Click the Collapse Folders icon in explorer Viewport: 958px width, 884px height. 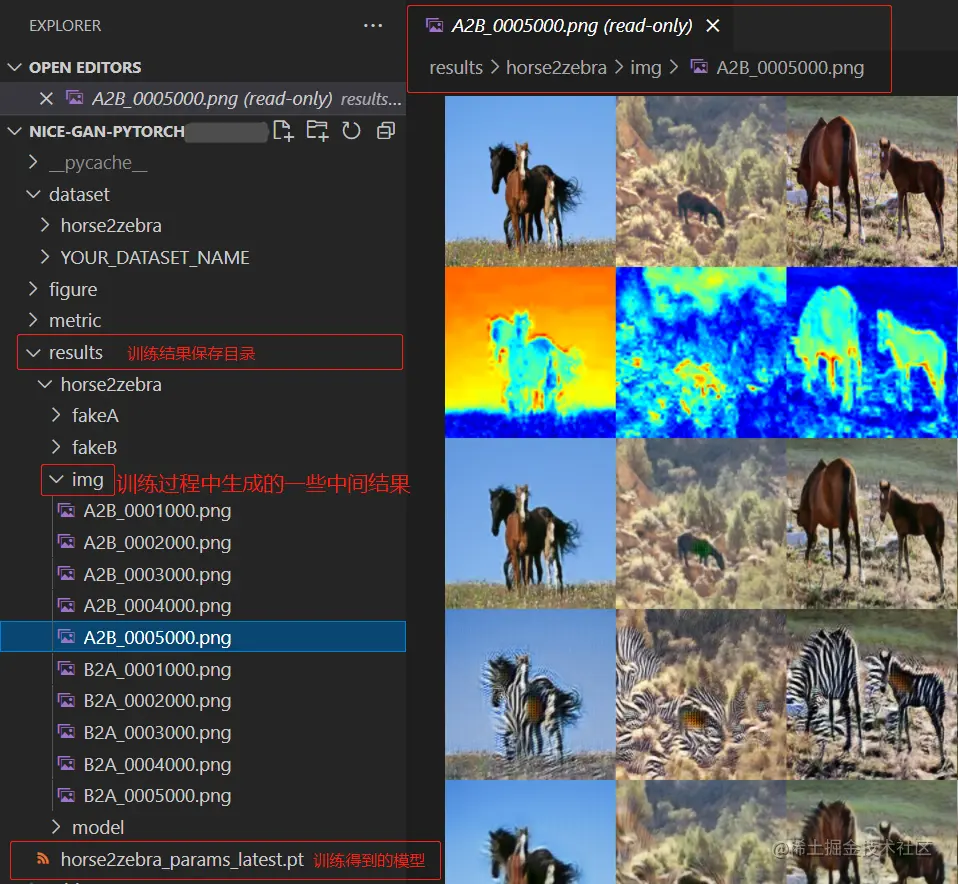pyautogui.click(x=386, y=131)
